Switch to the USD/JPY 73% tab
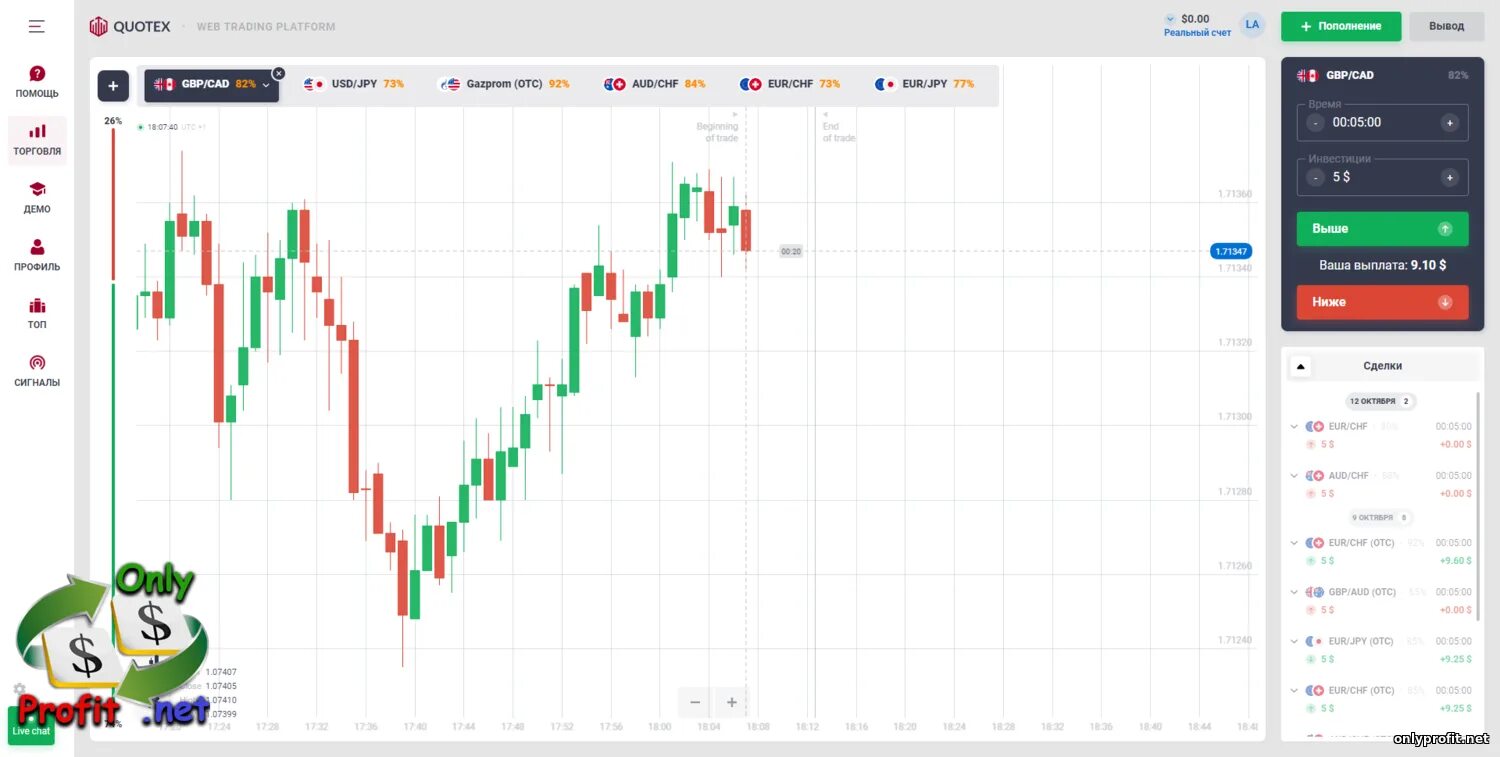Viewport: 1500px width, 757px height. tap(354, 84)
